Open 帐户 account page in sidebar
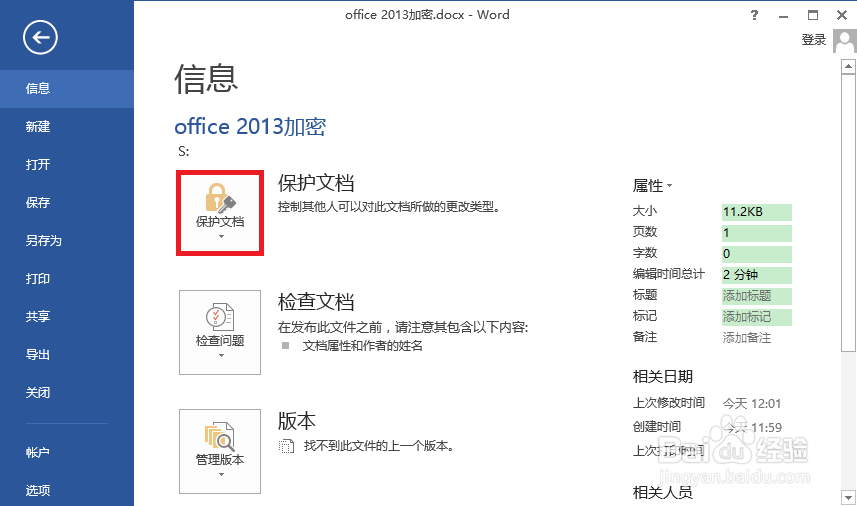The width and height of the screenshot is (857, 506). (67, 452)
